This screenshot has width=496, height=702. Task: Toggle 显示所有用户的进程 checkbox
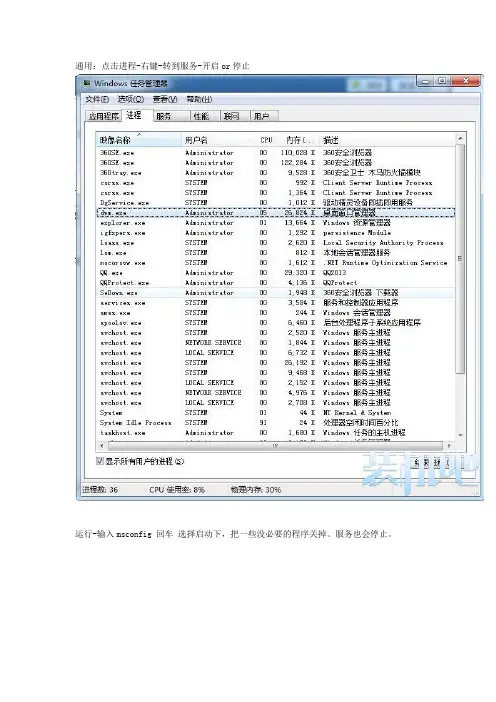coord(100,461)
